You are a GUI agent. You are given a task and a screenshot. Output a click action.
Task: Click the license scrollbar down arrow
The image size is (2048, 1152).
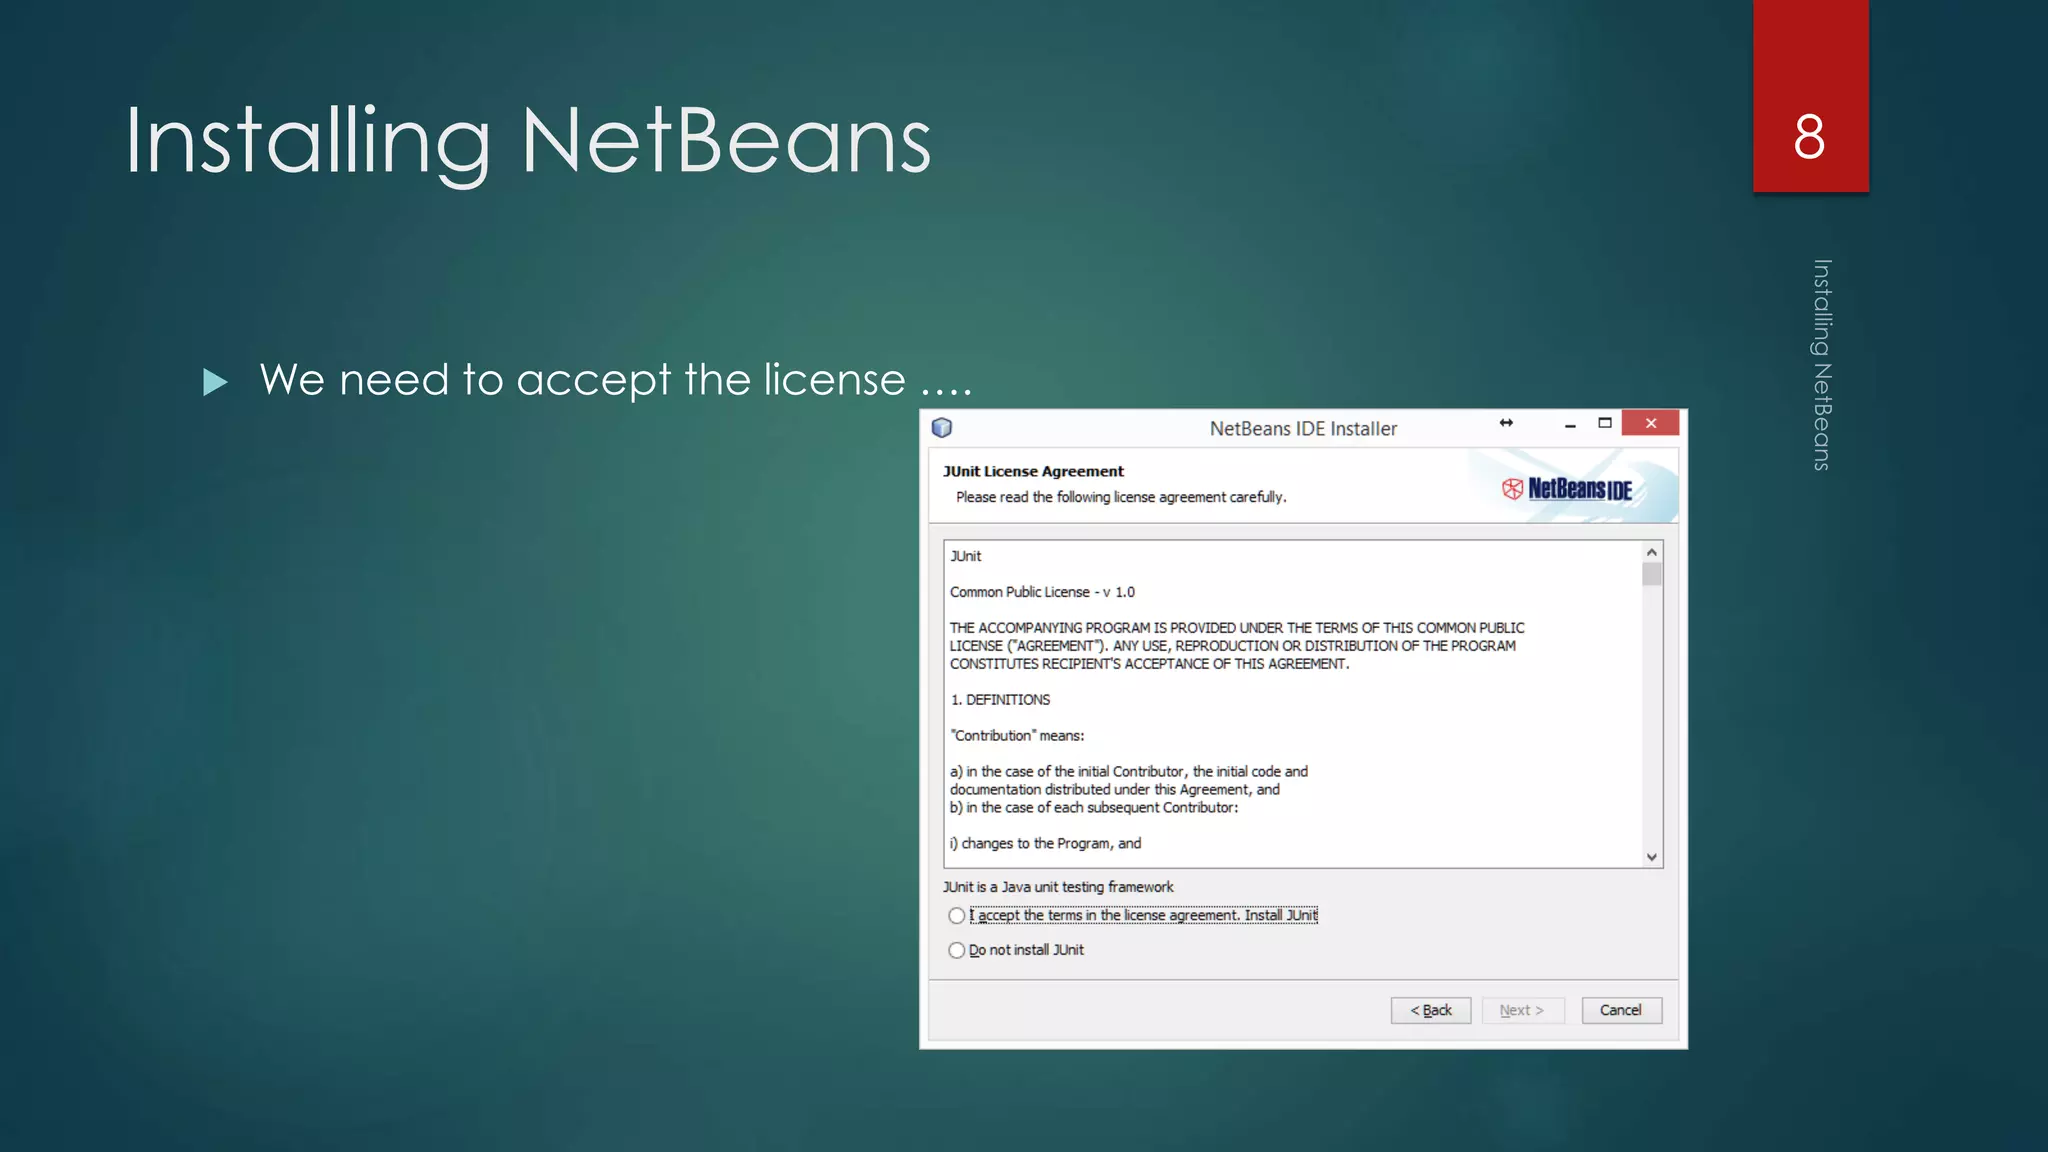click(1652, 857)
